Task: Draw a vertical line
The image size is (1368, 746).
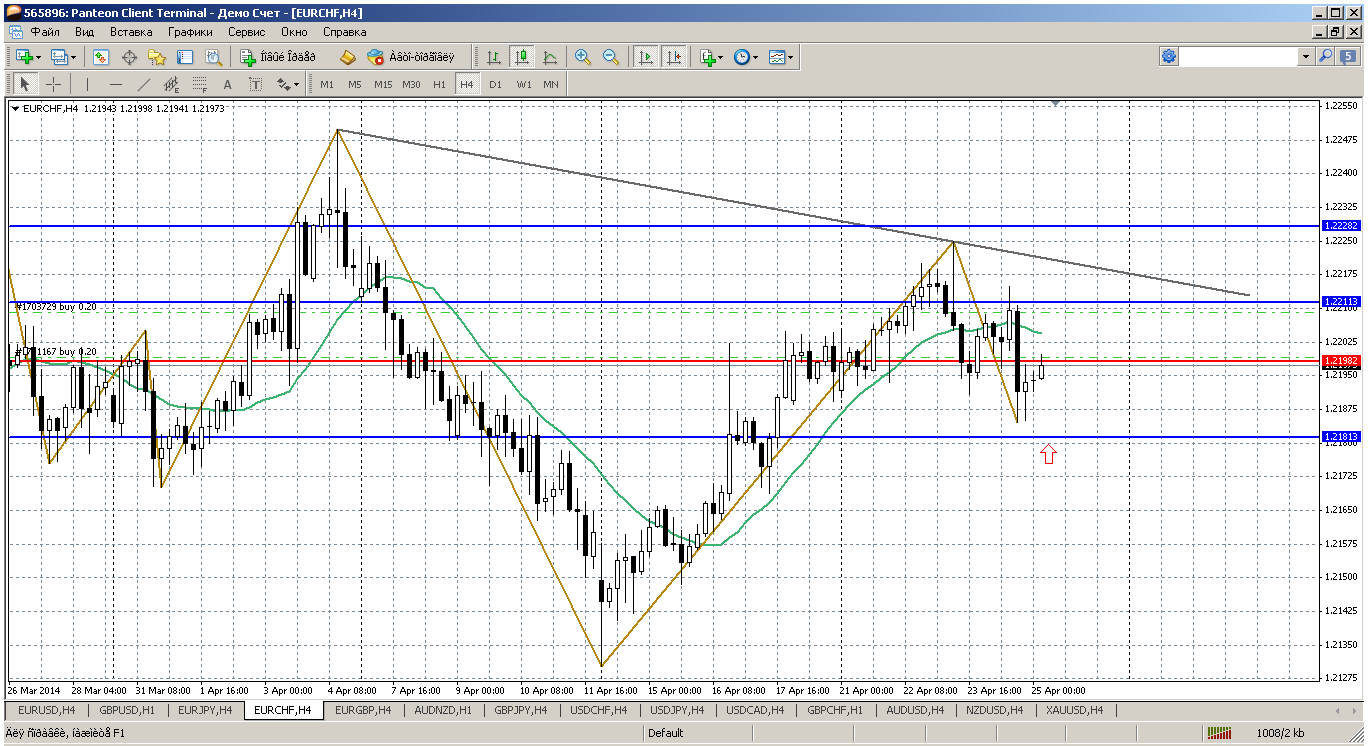Action: coord(88,84)
